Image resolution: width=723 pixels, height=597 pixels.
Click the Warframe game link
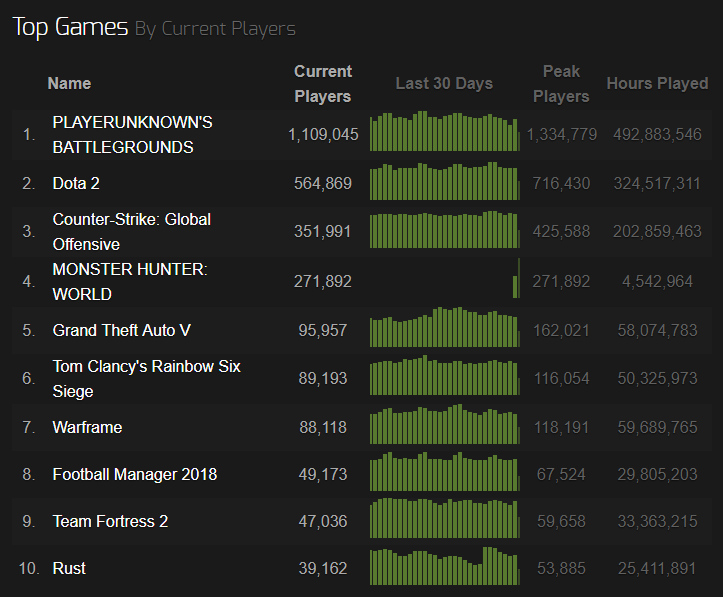tap(87, 427)
